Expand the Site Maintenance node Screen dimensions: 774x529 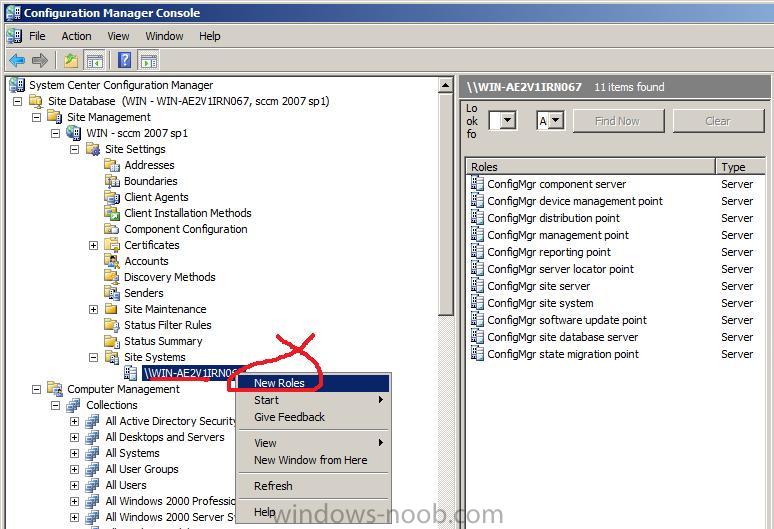point(93,309)
